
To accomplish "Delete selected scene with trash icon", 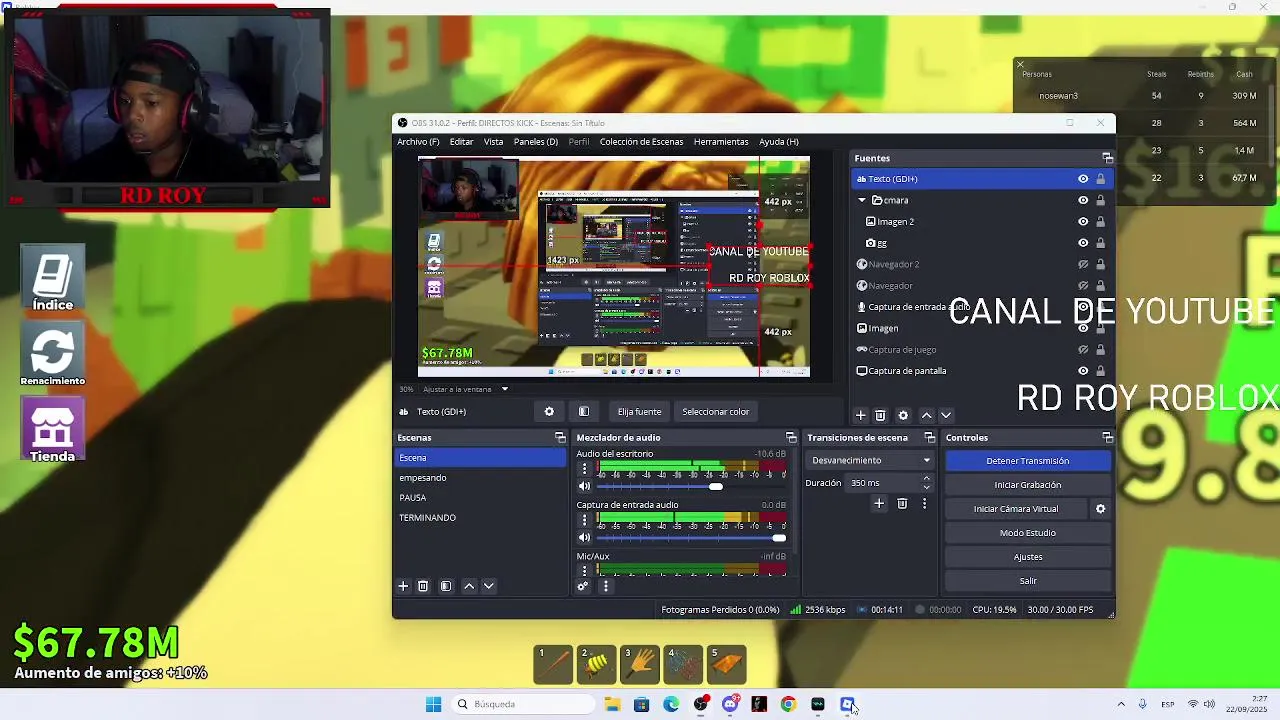I will 423,586.
